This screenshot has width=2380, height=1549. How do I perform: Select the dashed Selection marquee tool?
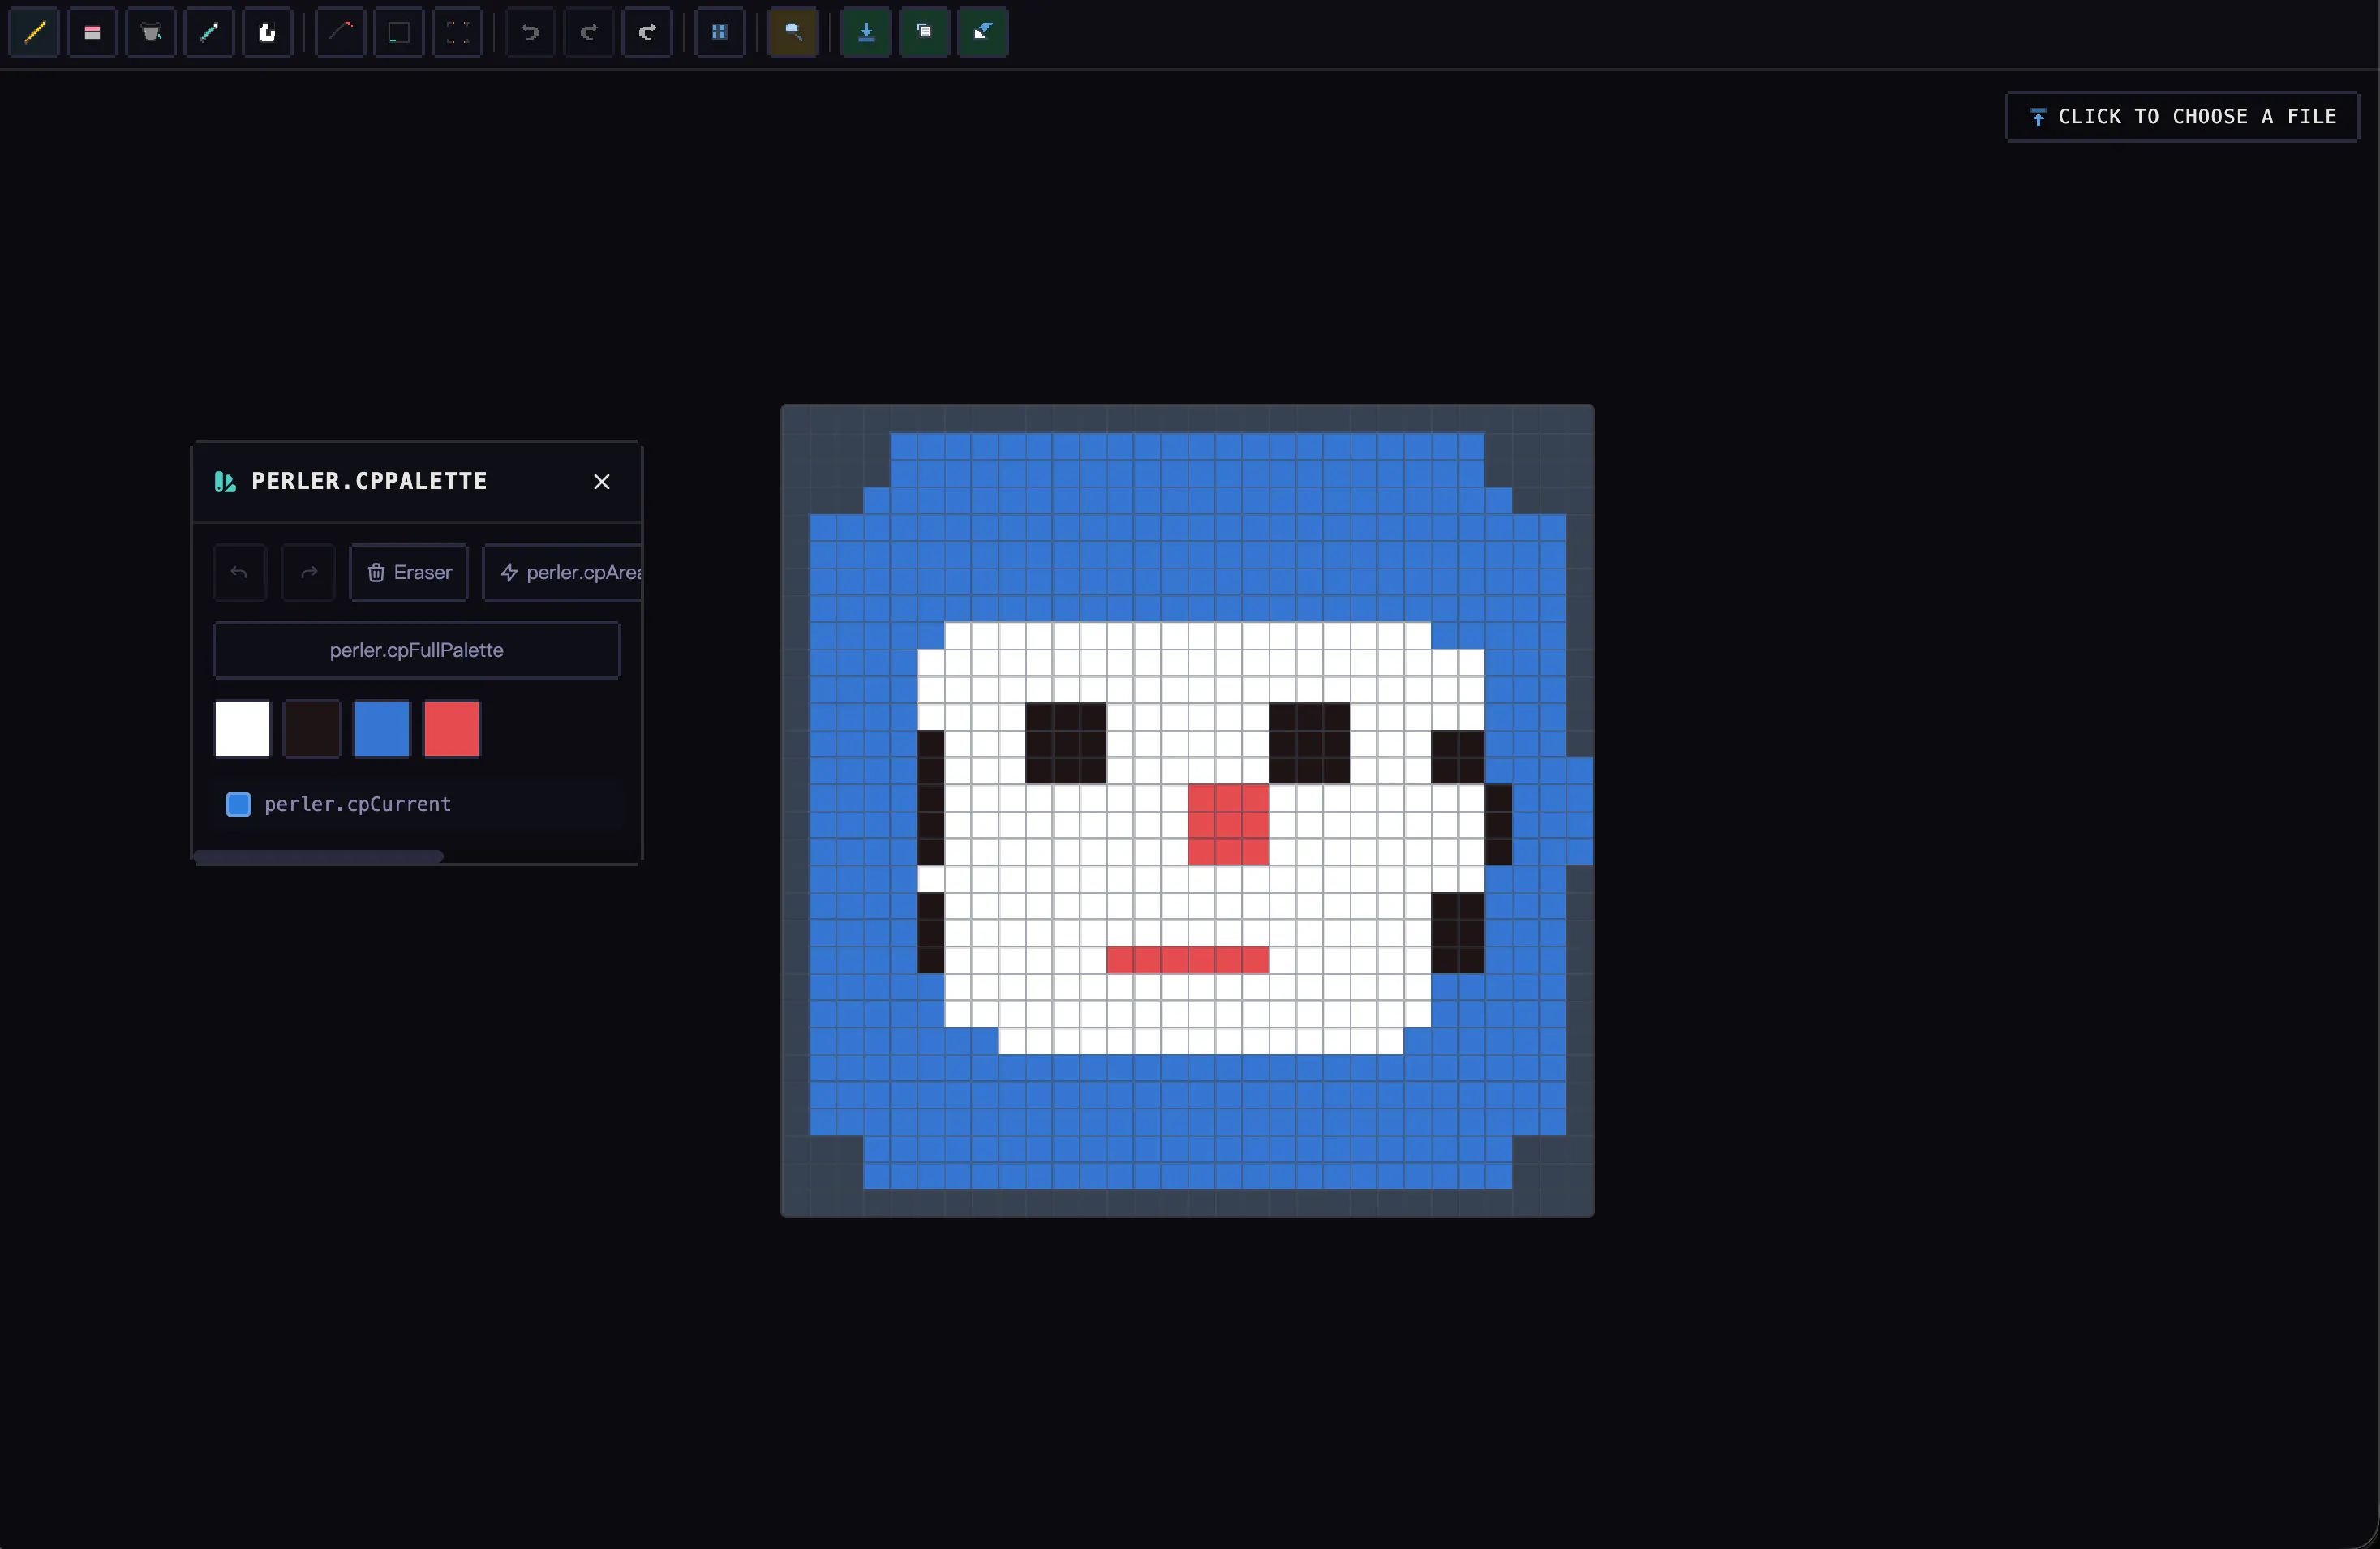point(458,32)
